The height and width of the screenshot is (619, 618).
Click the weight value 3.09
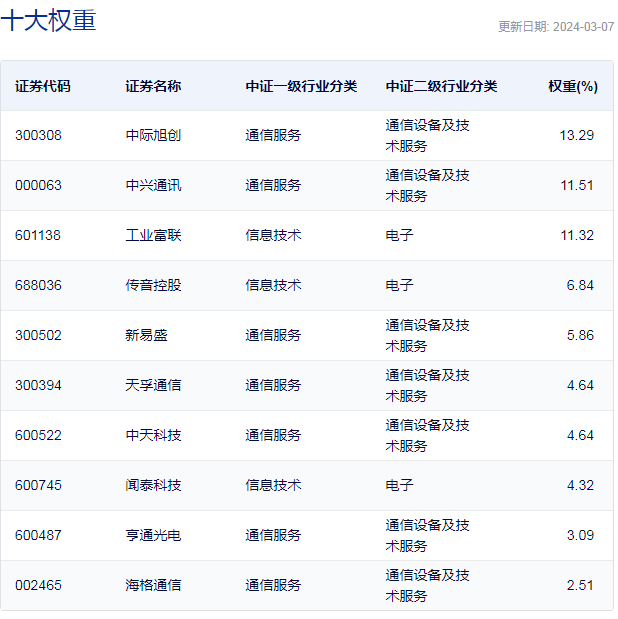click(580, 535)
